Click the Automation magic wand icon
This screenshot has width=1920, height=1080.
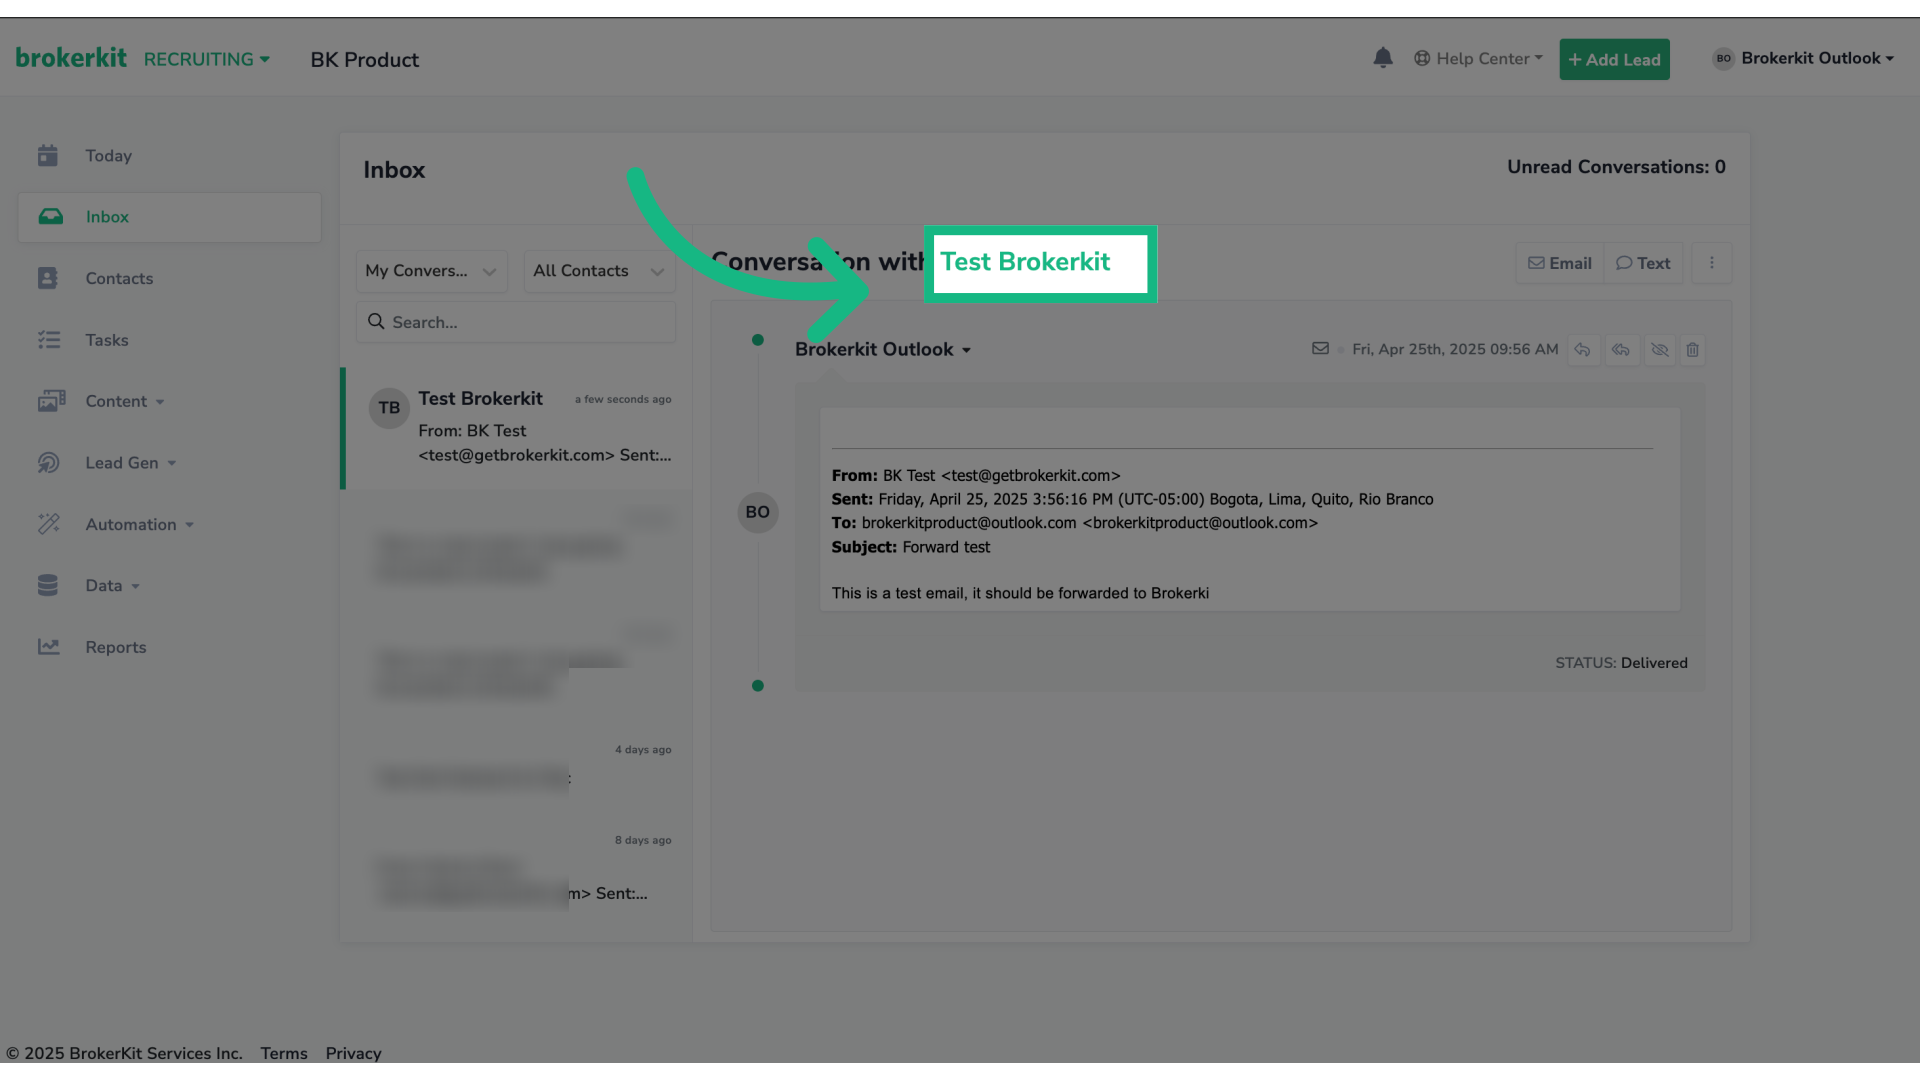coord(49,524)
